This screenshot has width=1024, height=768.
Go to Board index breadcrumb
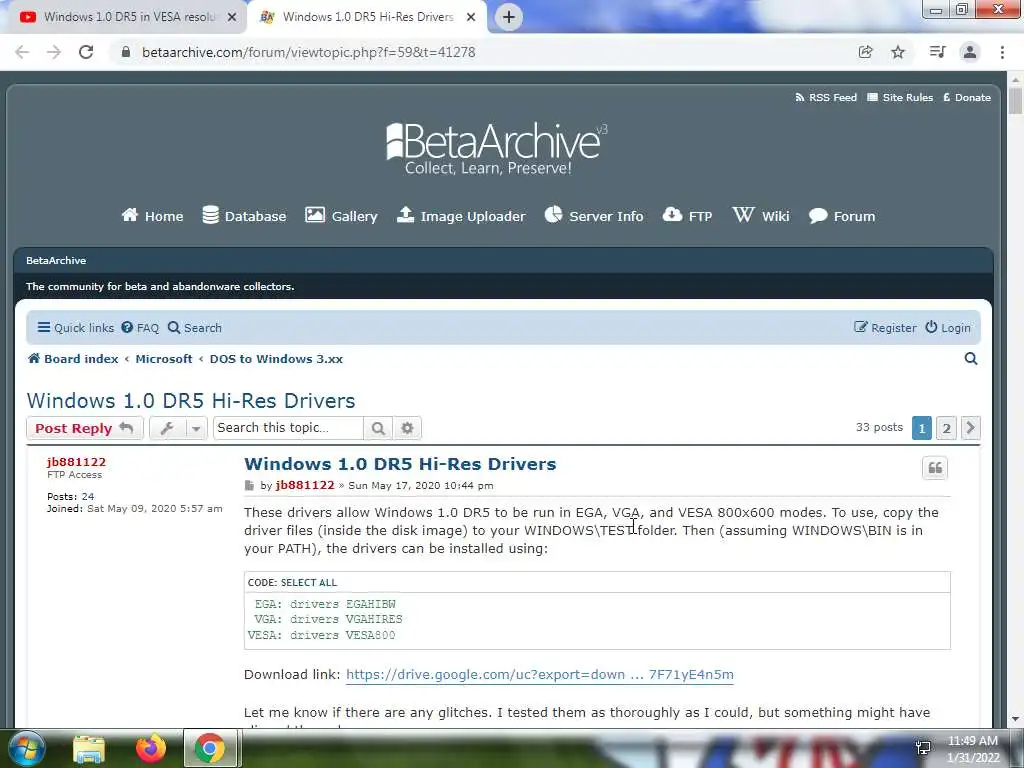[73, 359]
